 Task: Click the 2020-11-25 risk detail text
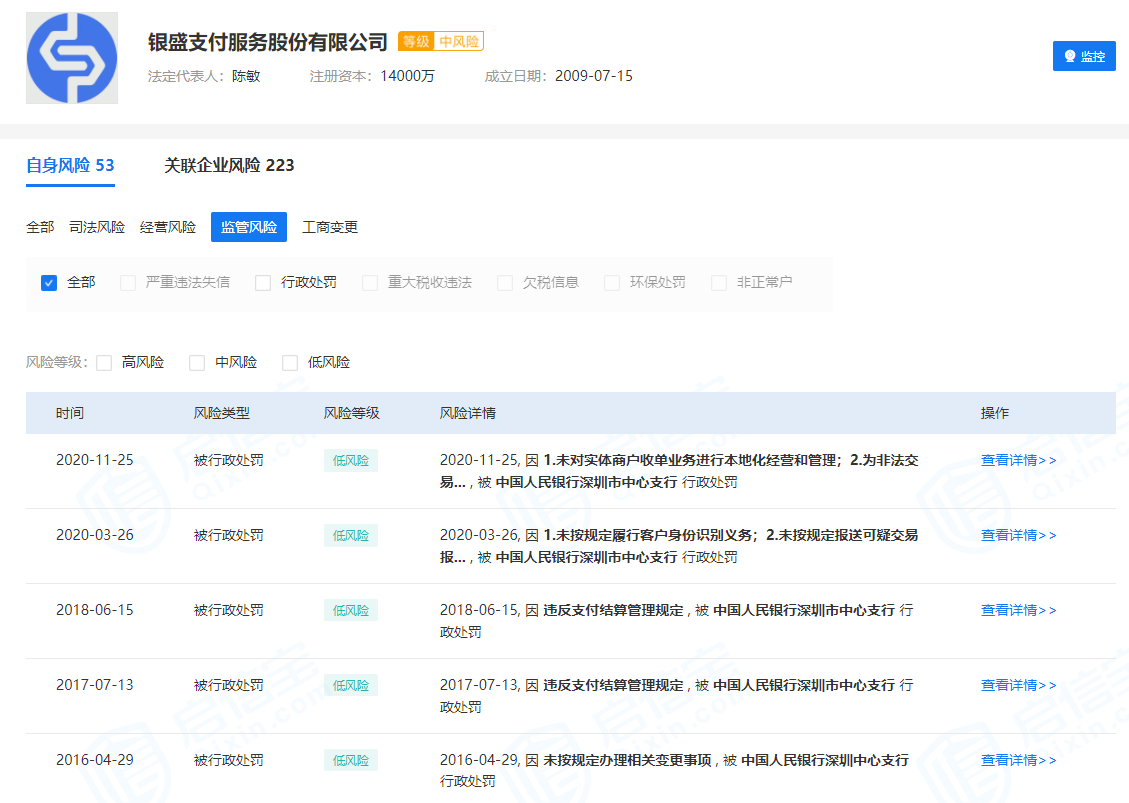(679, 471)
